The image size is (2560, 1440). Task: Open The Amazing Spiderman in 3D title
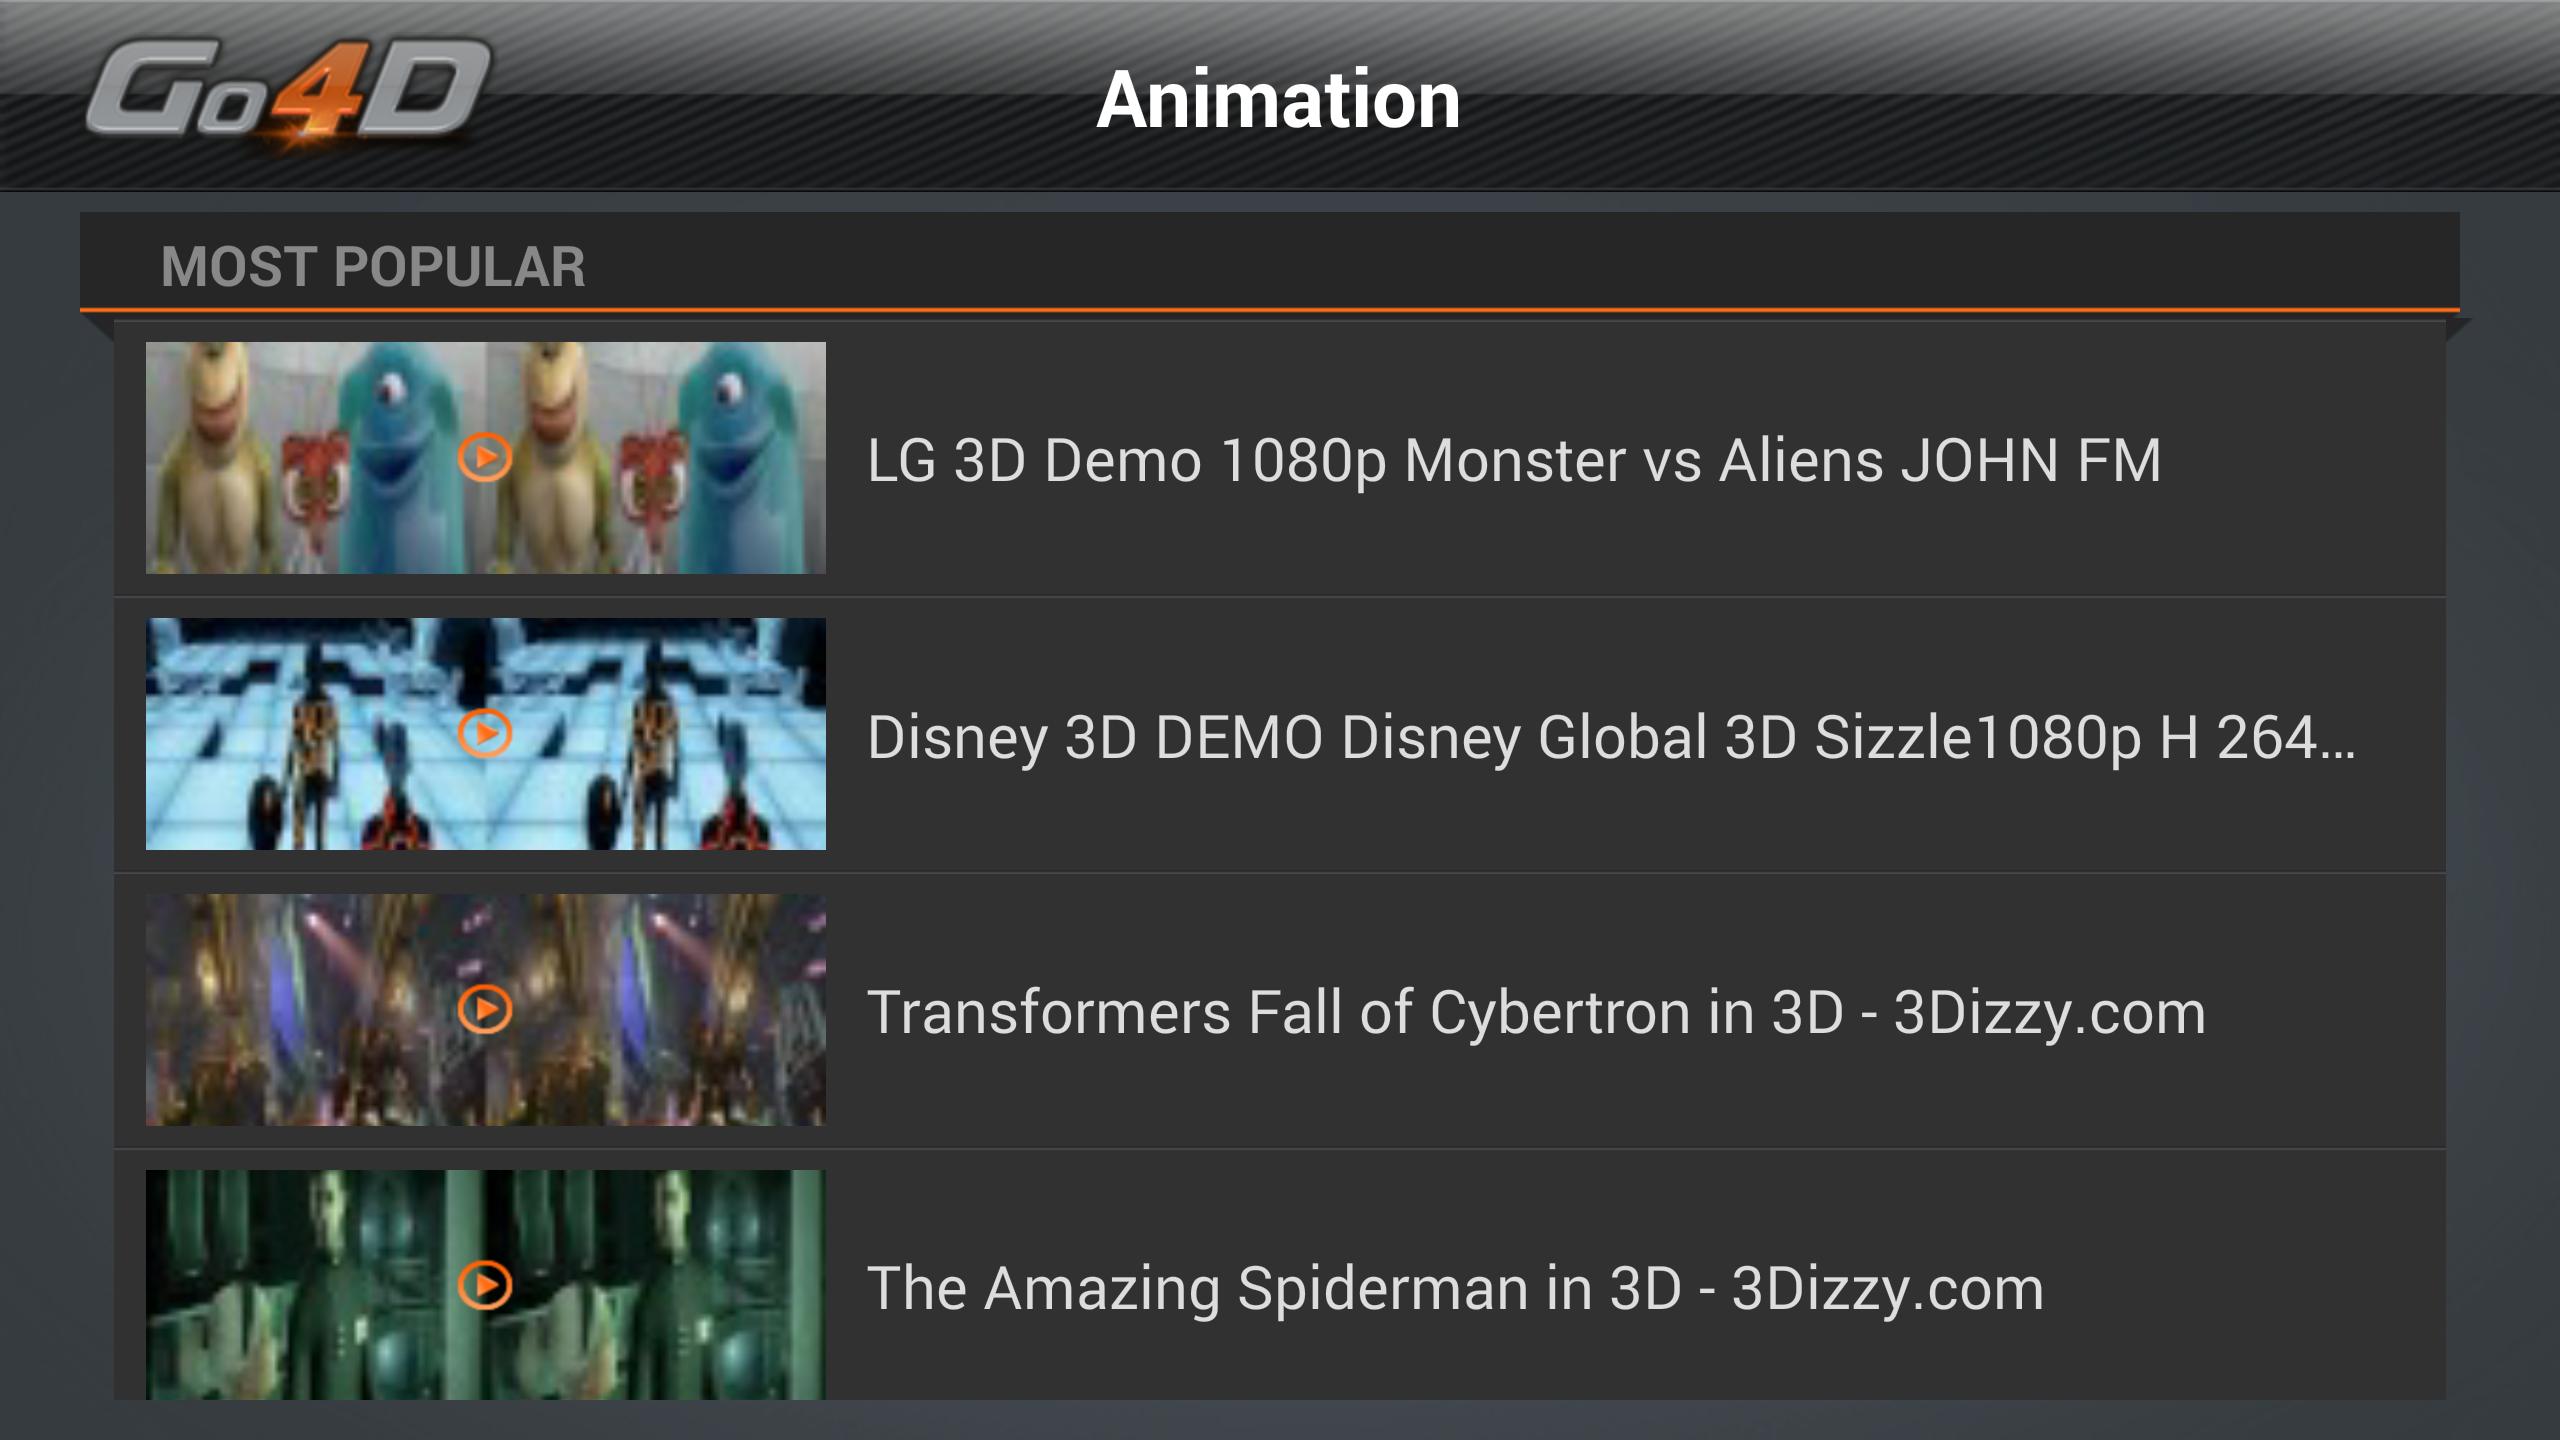tap(1455, 1289)
